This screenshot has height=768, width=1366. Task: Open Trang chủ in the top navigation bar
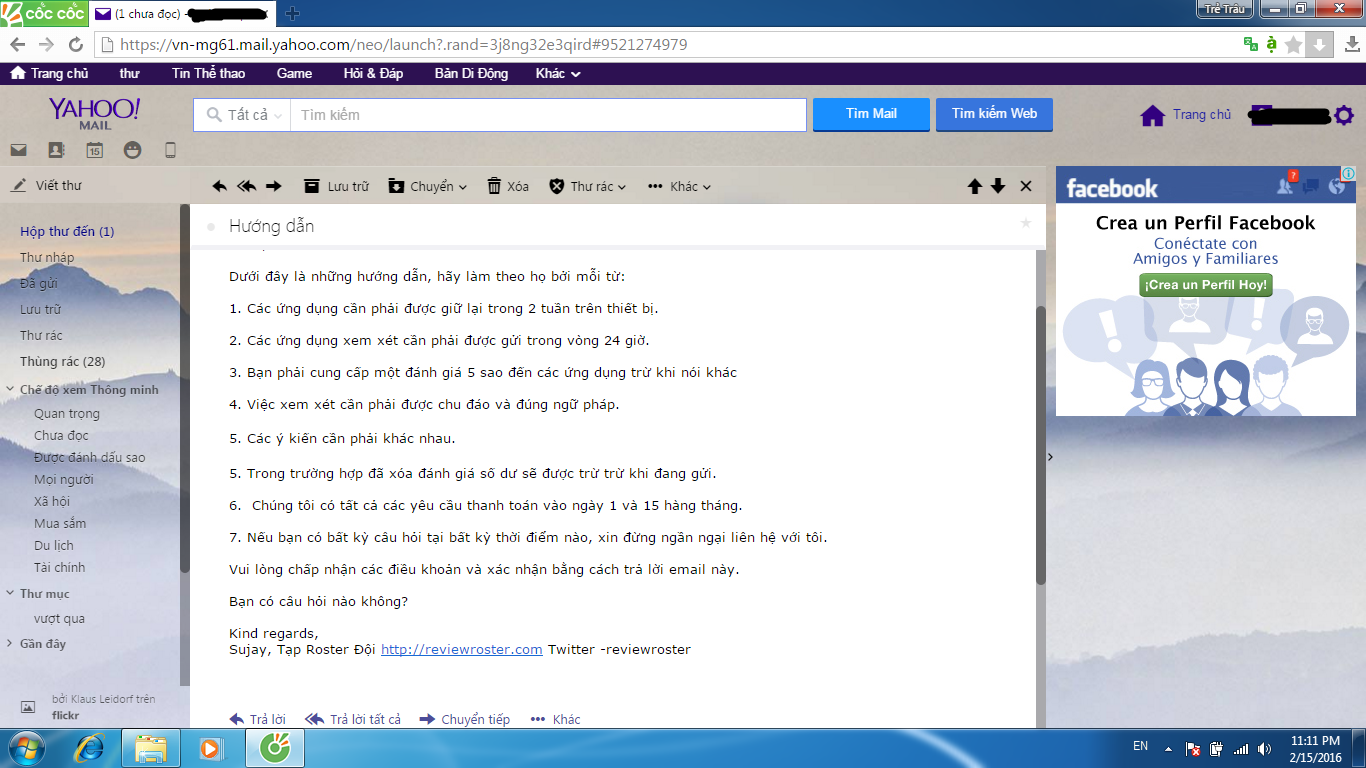(49, 73)
